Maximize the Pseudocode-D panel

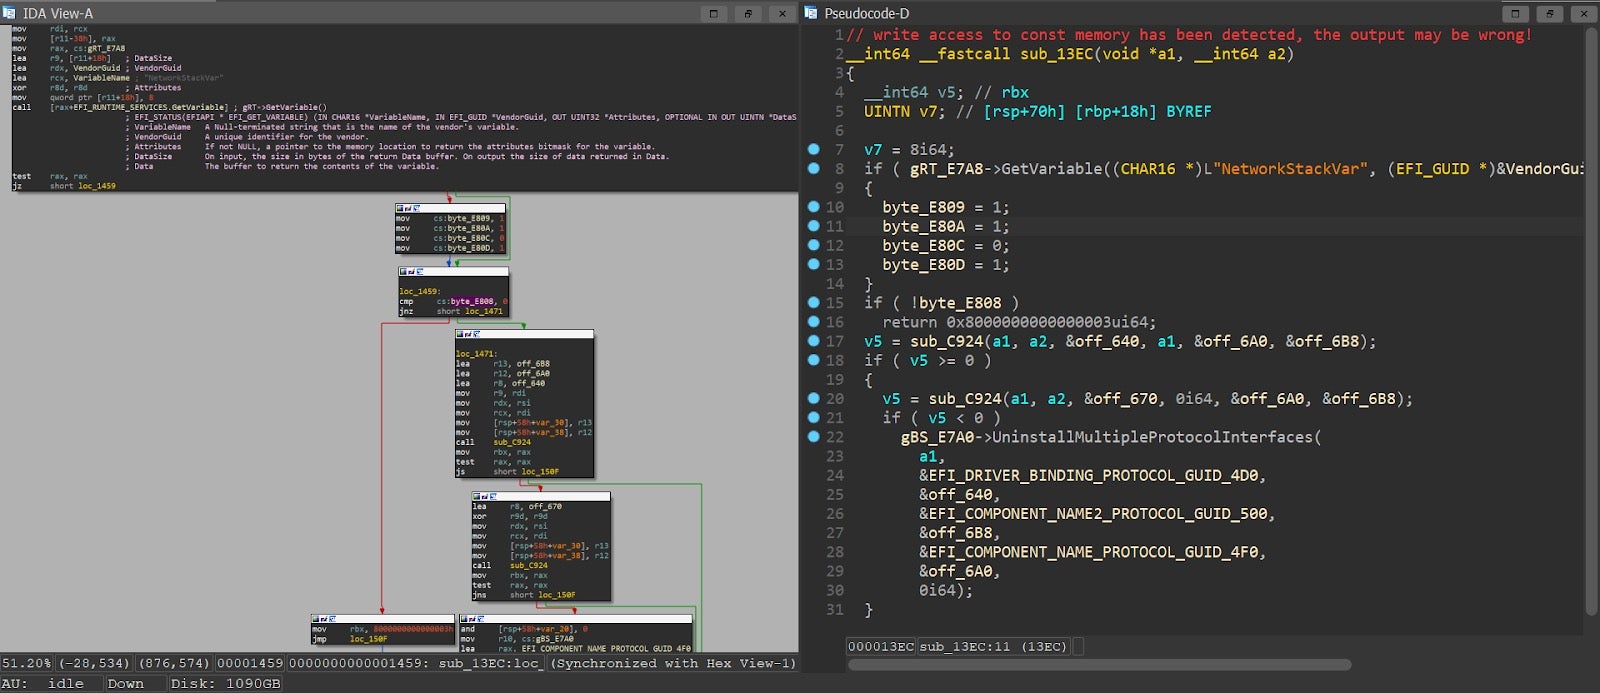tap(1514, 13)
